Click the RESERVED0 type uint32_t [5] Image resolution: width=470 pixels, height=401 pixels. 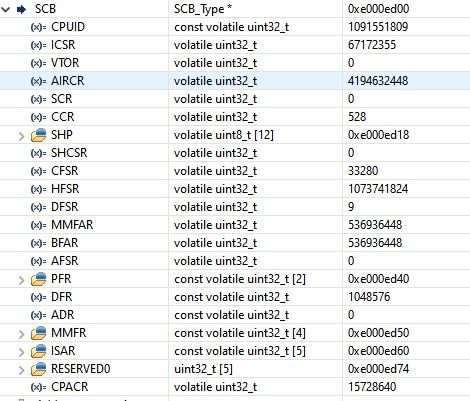pyautogui.click(x=203, y=369)
